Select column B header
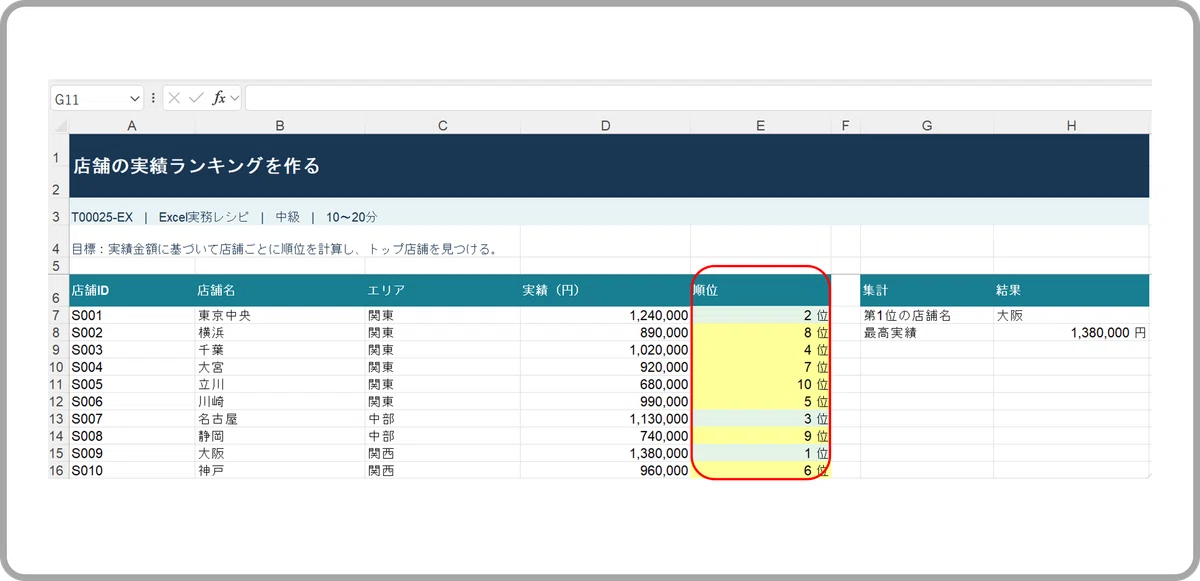The width and height of the screenshot is (1200, 581). point(280,126)
